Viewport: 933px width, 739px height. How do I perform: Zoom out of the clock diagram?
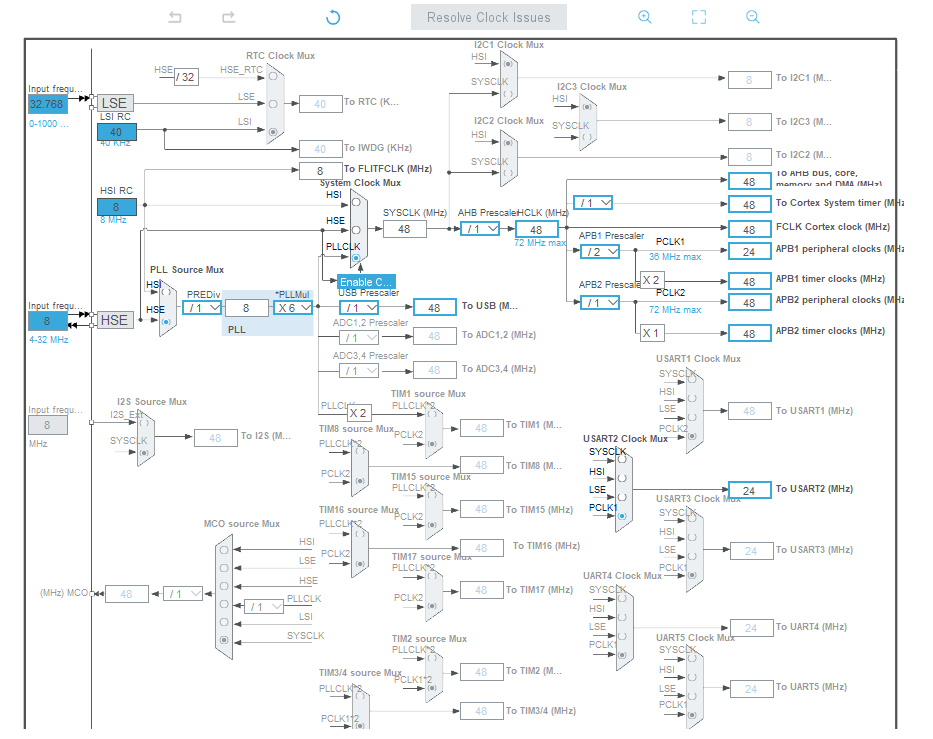pos(750,17)
